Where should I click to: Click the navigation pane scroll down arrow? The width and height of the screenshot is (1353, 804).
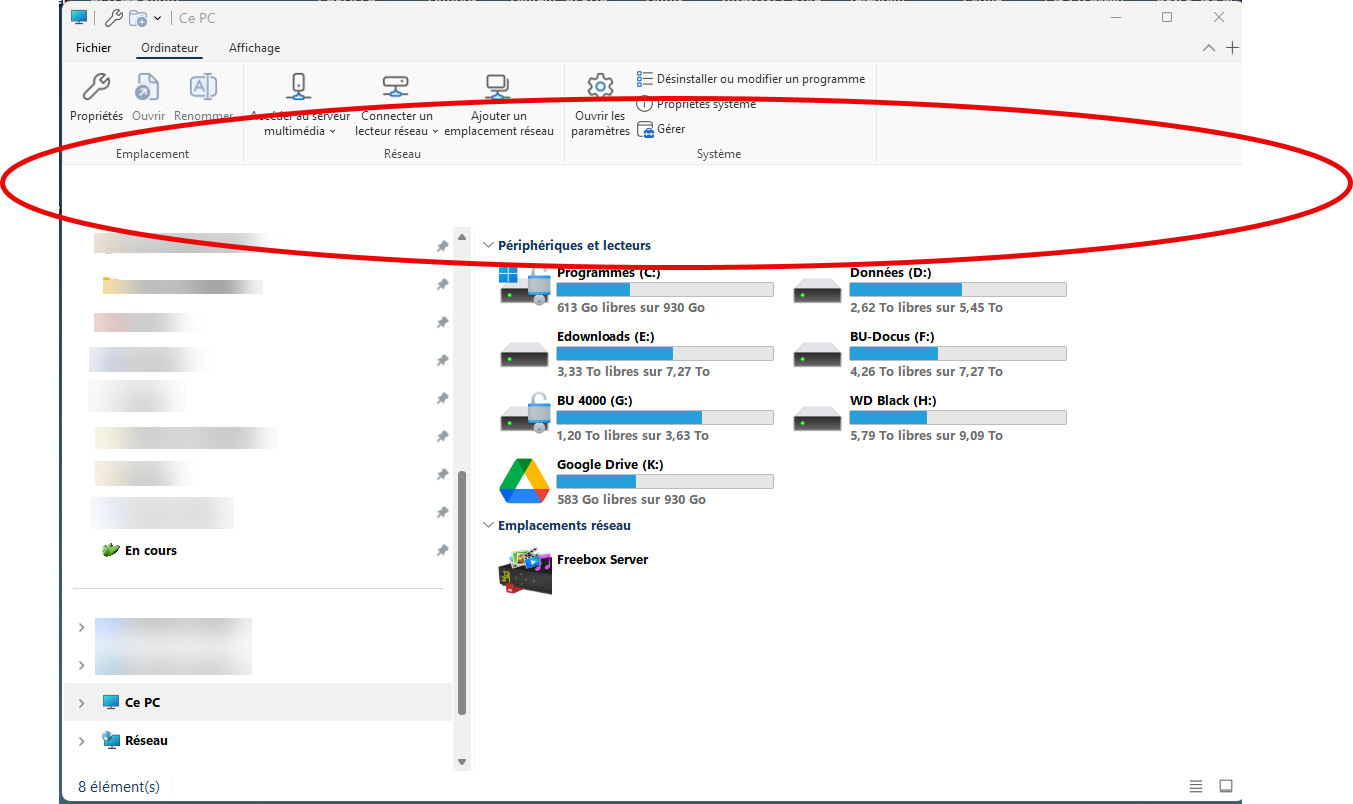point(462,762)
